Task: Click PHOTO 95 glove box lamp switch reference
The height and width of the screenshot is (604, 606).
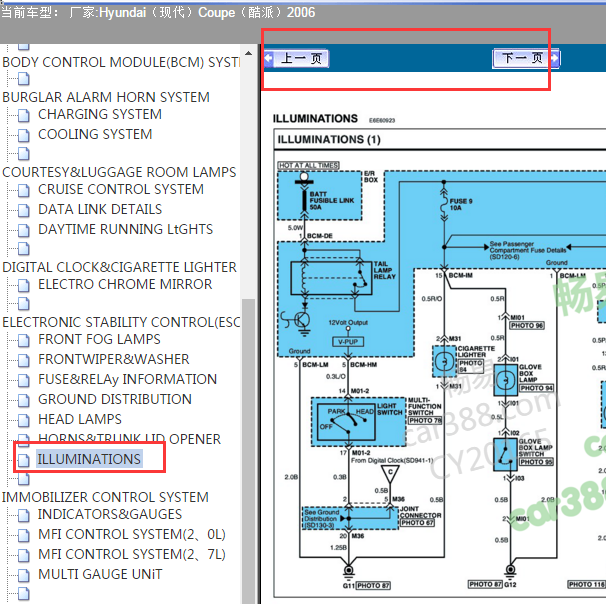Action: click(x=536, y=462)
